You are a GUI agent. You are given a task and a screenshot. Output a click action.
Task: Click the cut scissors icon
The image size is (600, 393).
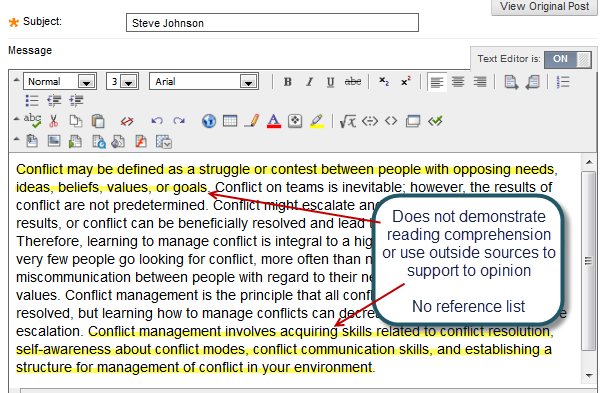pyautogui.click(x=54, y=121)
